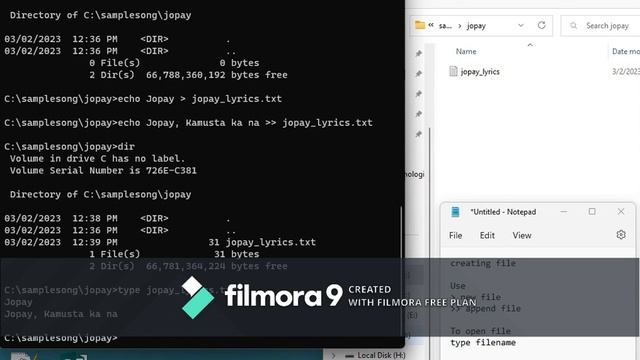Click the search magnifier icon in Explorer
The width and height of the screenshot is (640, 360).
(x=573, y=26)
